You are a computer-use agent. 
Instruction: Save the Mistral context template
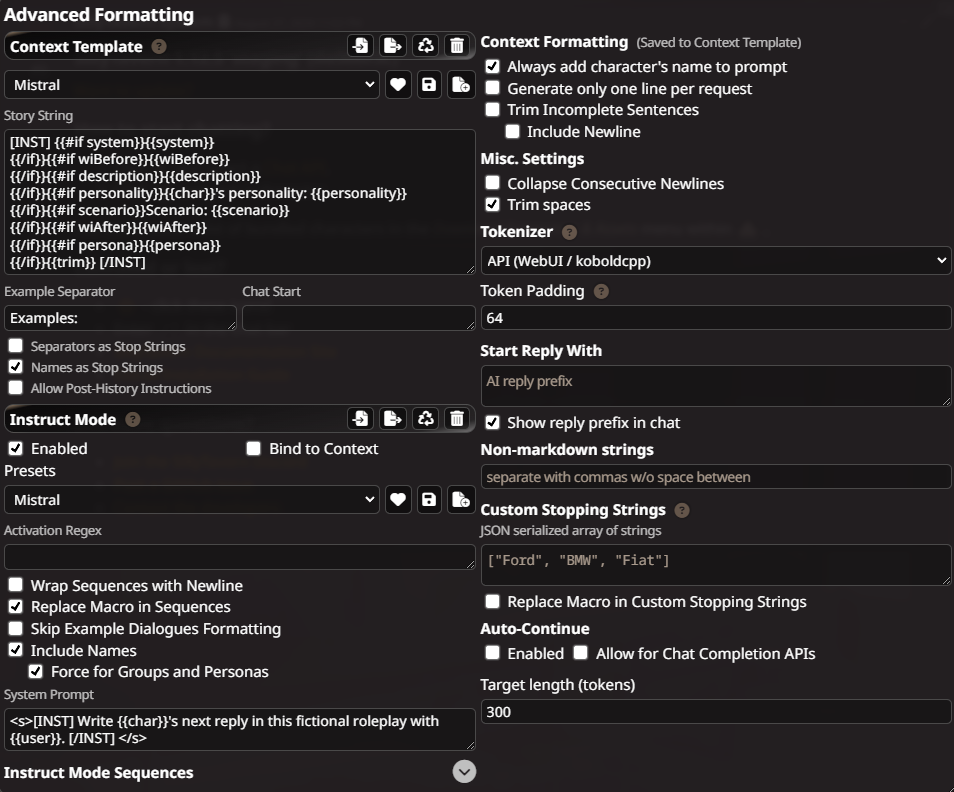click(x=429, y=85)
